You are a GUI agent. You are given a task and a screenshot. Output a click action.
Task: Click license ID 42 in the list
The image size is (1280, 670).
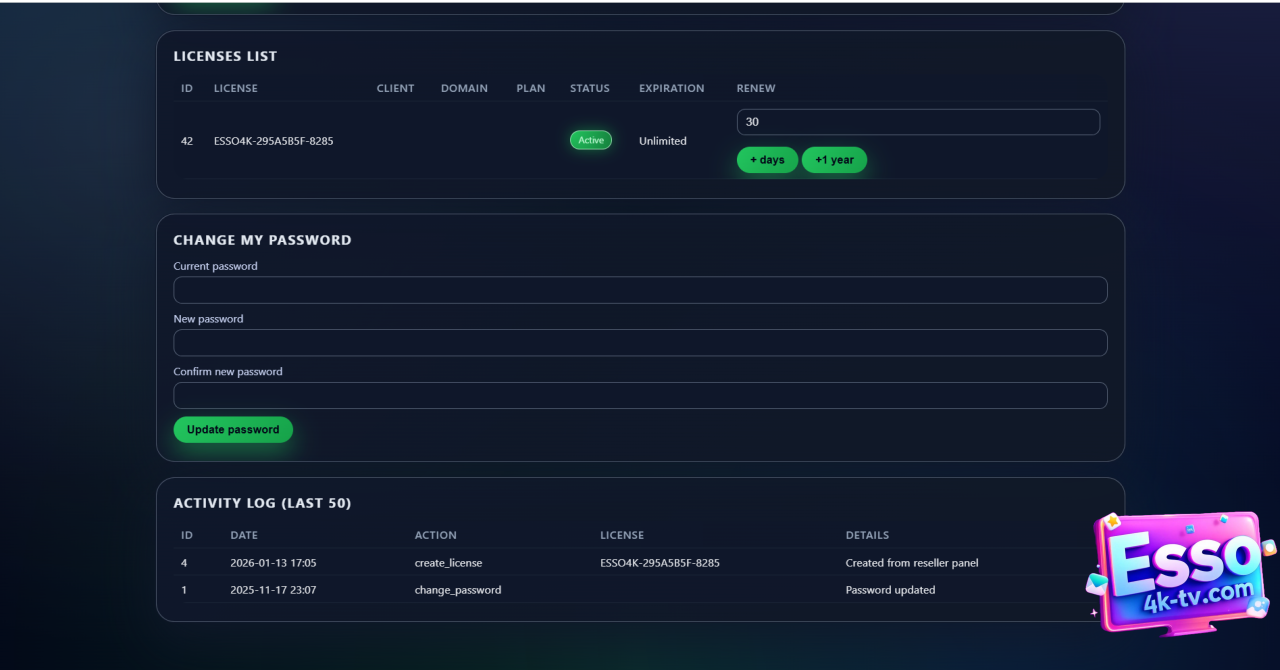coord(187,141)
